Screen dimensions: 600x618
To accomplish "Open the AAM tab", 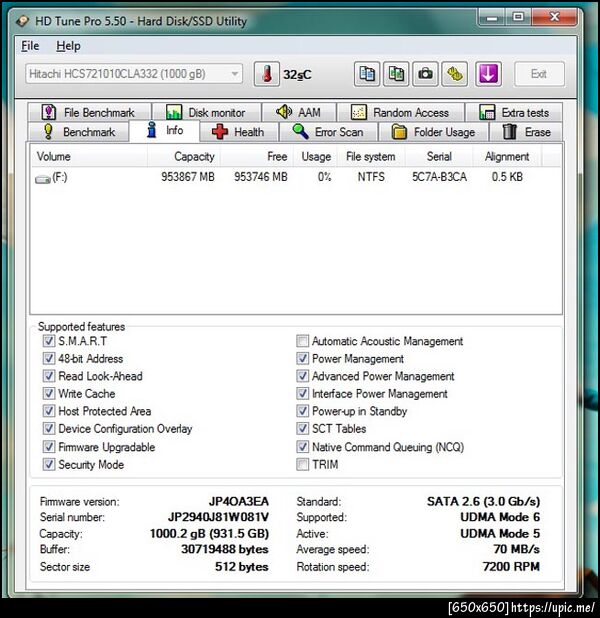I will pos(299,112).
